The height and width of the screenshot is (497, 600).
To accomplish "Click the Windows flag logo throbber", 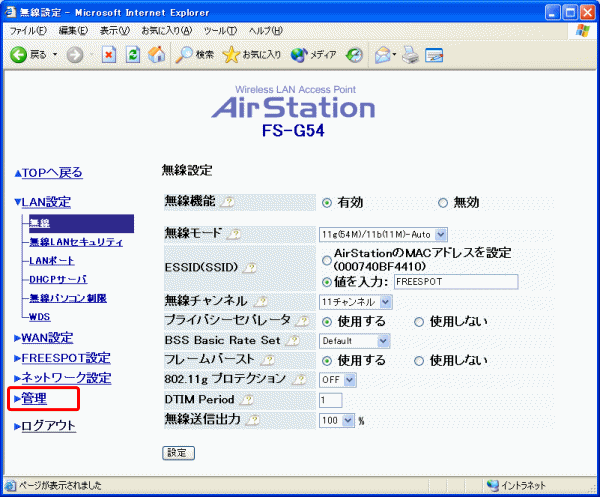I will 582,31.
